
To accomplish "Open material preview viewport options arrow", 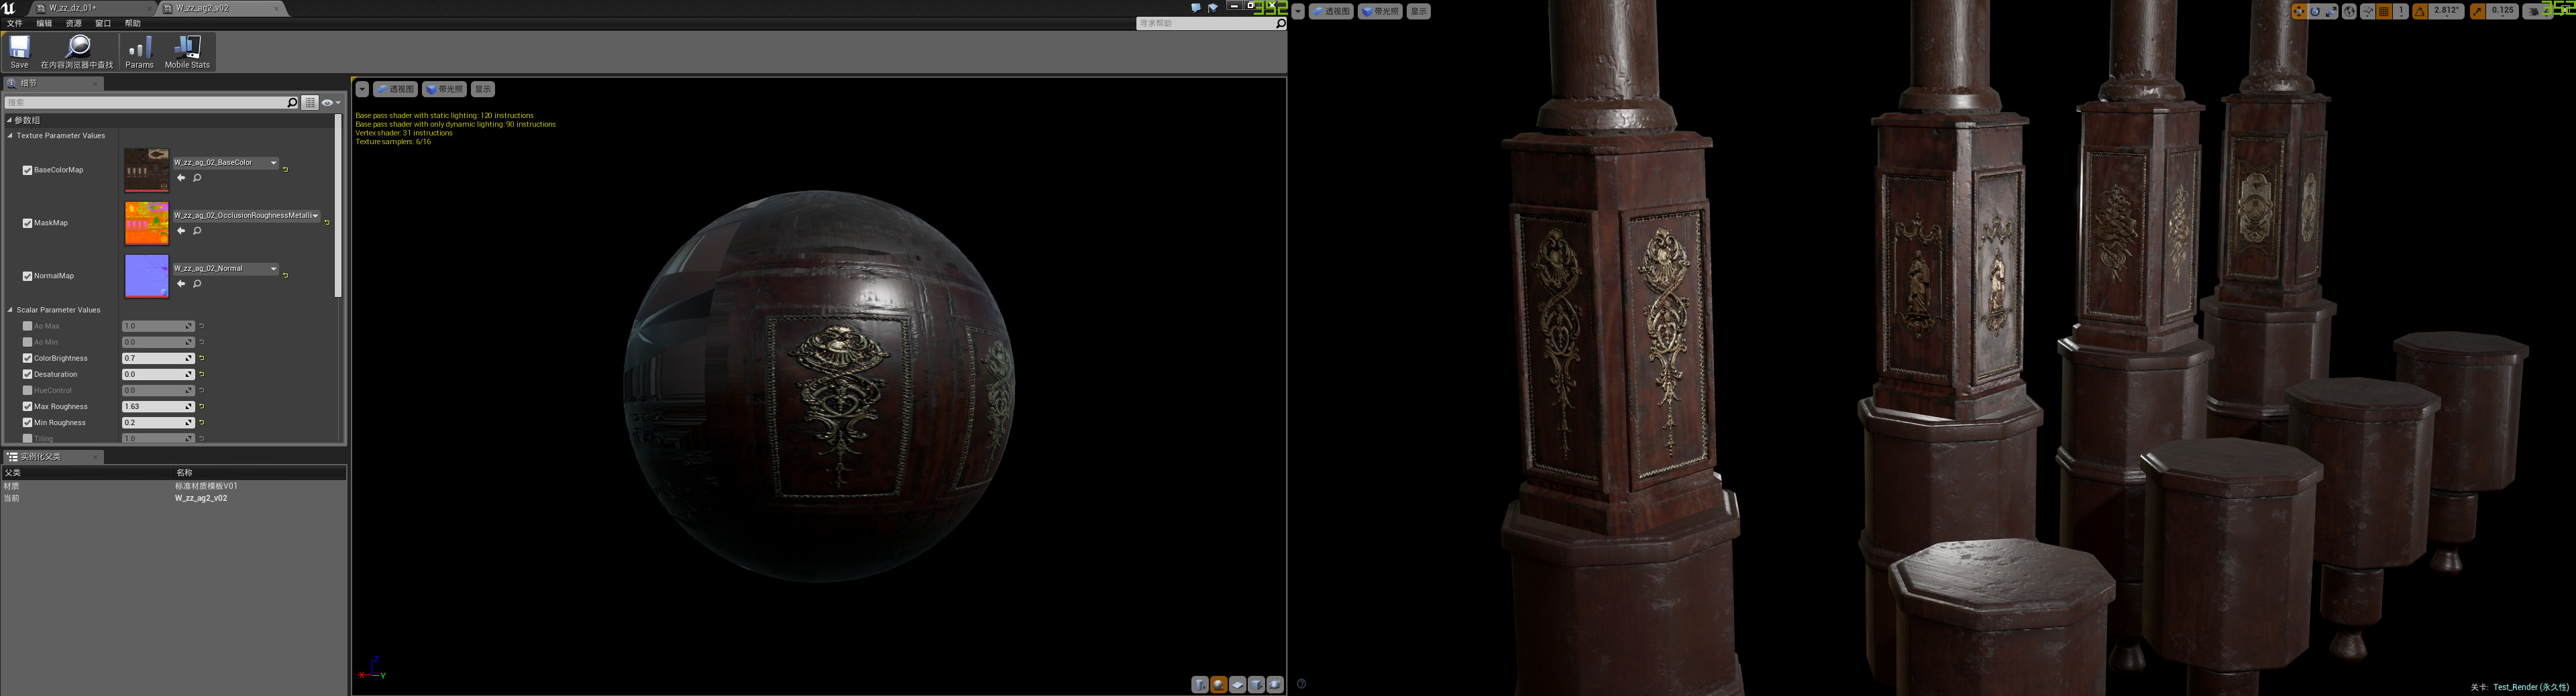I will [x=362, y=89].
